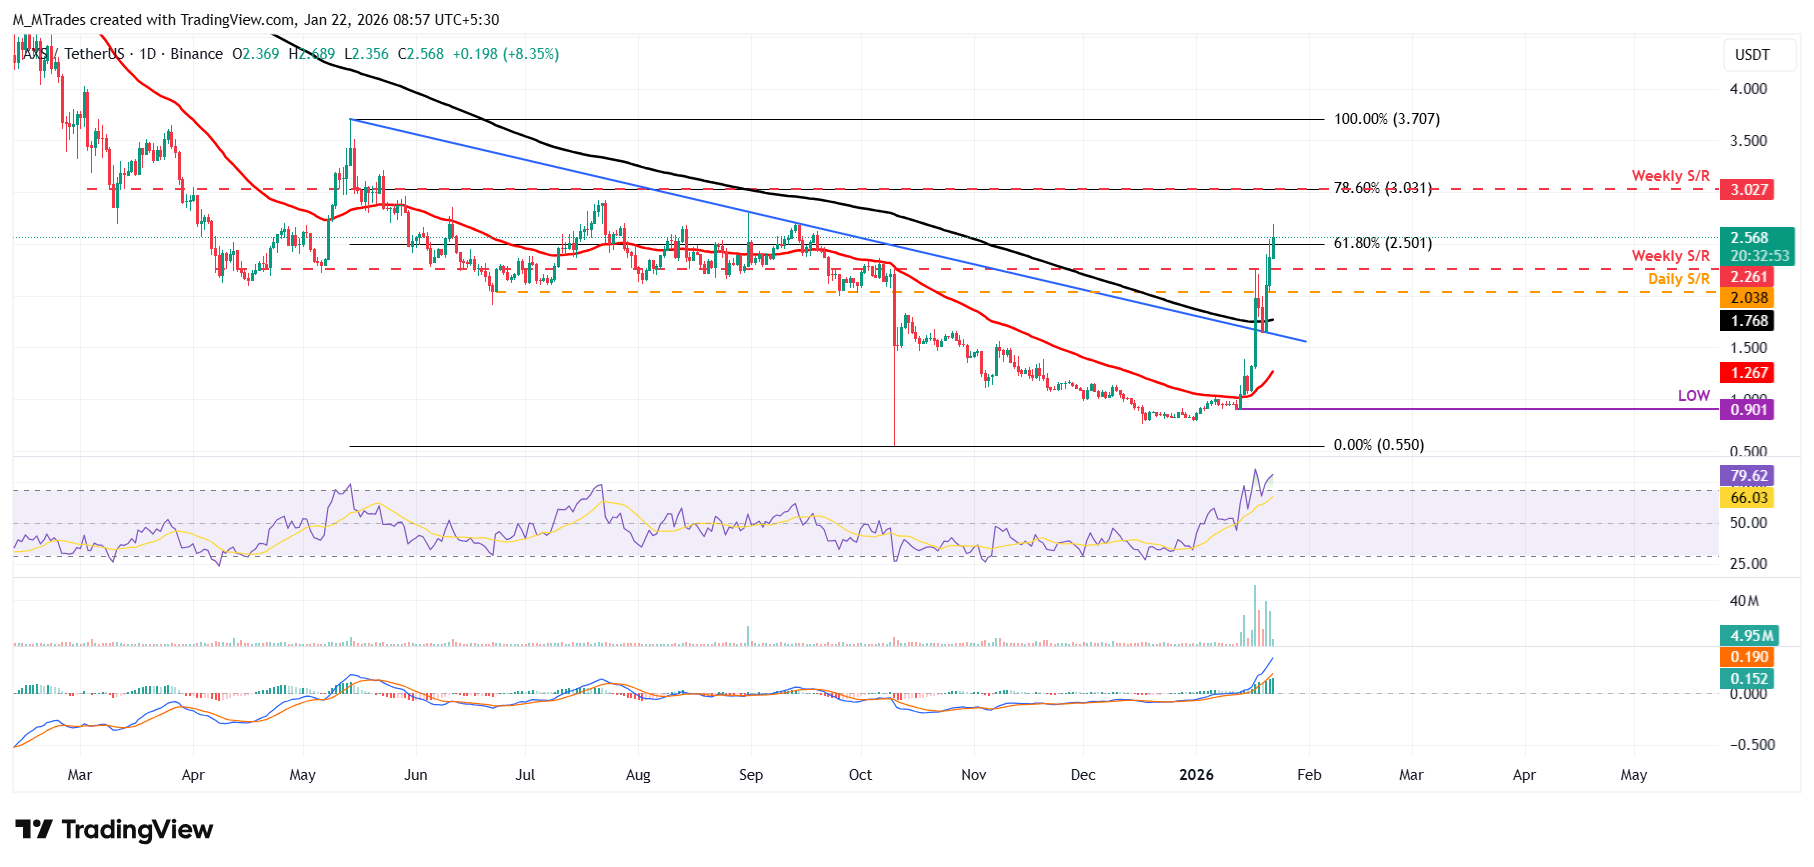Click the 79.62 RSI value label
The width and height of the screenshot is (1814, 867).
pyautogui.click(x=1749, y=476)
